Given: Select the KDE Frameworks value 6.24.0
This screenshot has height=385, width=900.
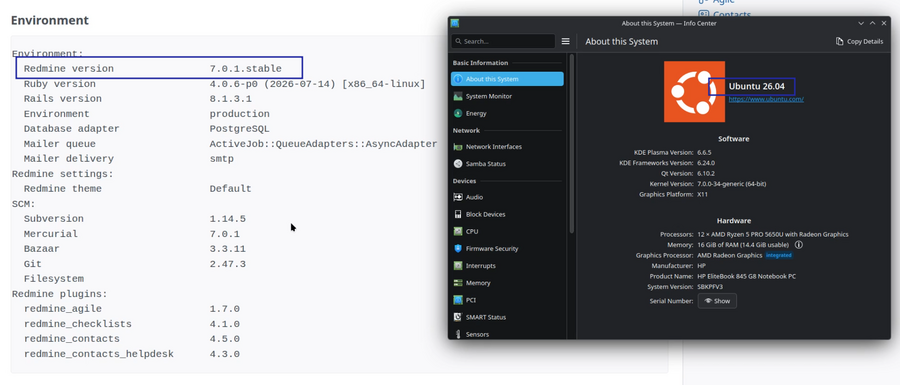Looking at the screenshot, I should click(706, 163).
